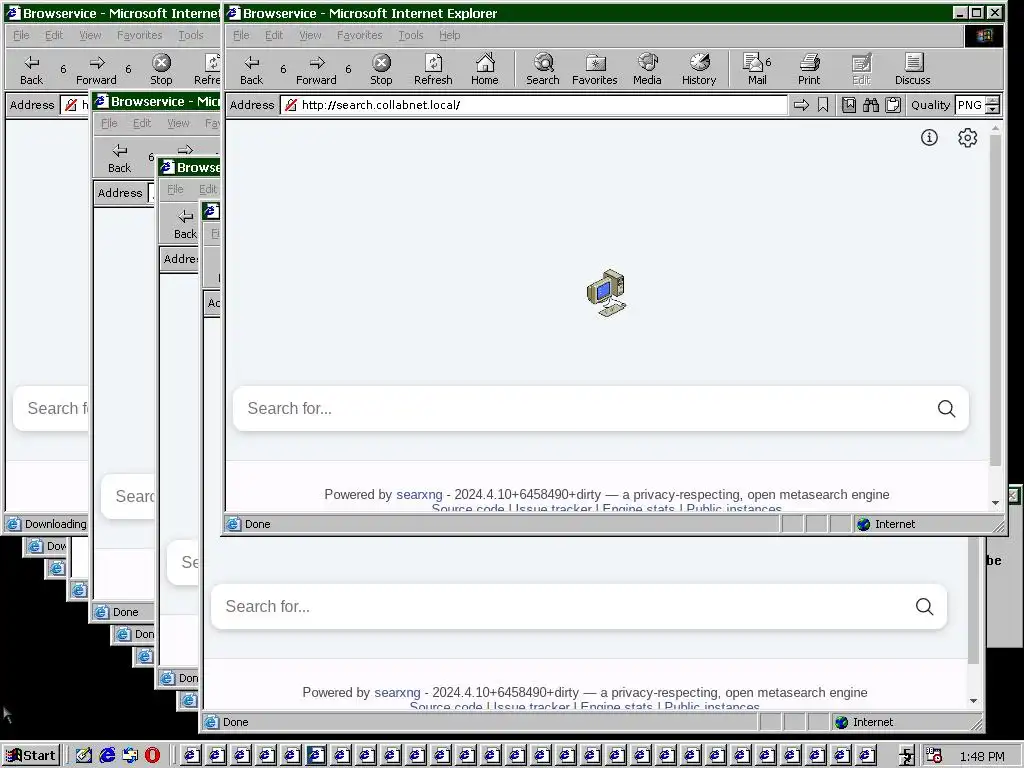Image resolution: width=1024 pixels, height=768 pixels.
Task: Open the Favorites menu in the front window
Action: pos(360,35)
